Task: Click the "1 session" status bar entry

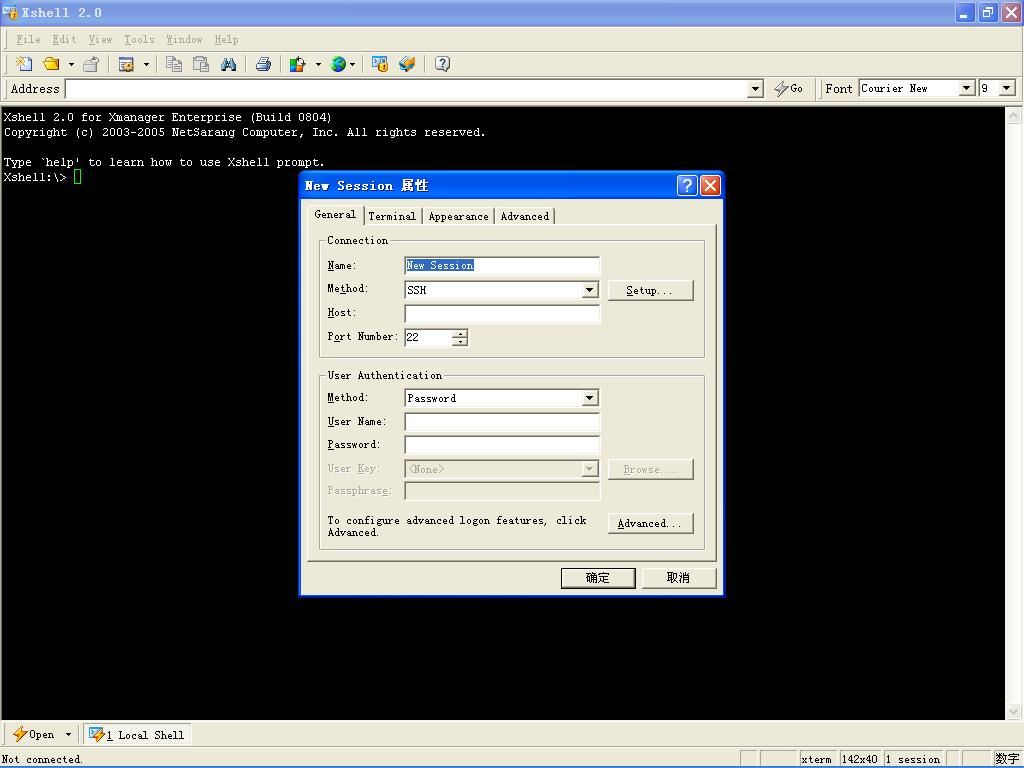Action: [x=913, y=759]
